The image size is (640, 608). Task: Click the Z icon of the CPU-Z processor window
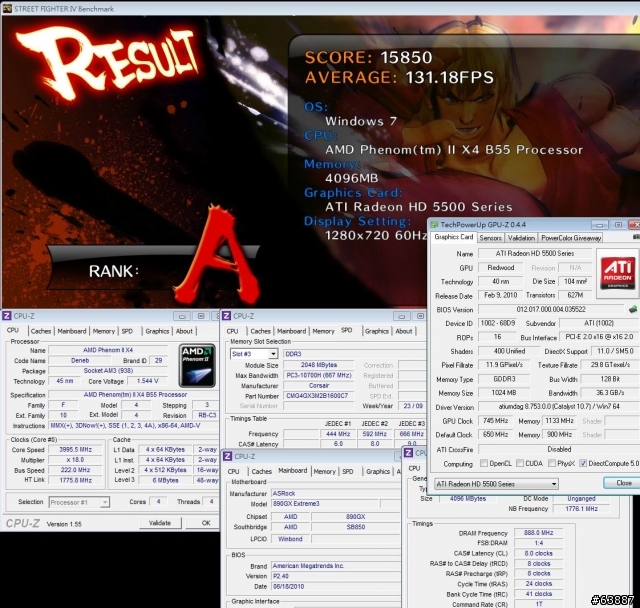coord(7,316)
